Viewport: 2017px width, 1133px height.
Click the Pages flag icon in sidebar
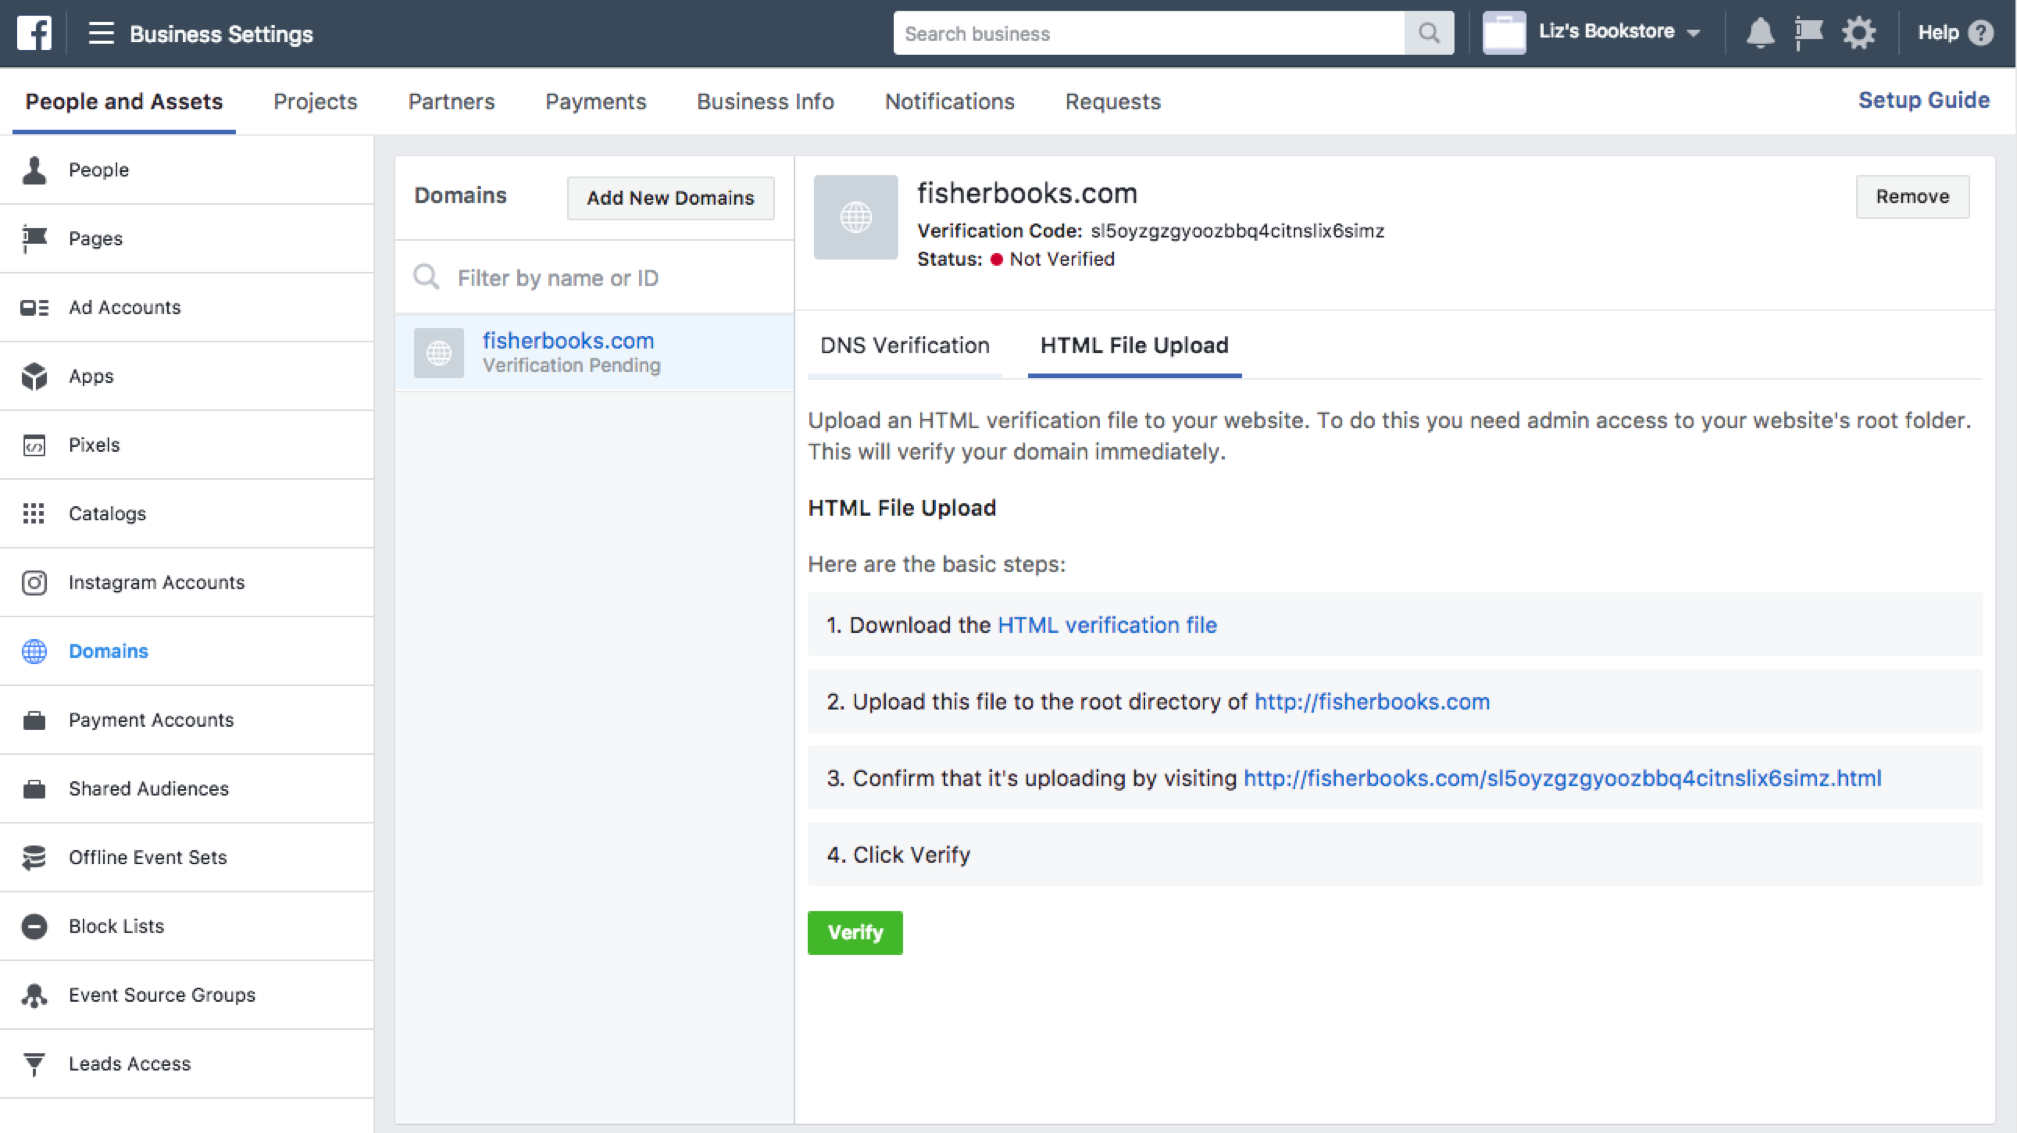pyautogui.click(x=34, y=238)
